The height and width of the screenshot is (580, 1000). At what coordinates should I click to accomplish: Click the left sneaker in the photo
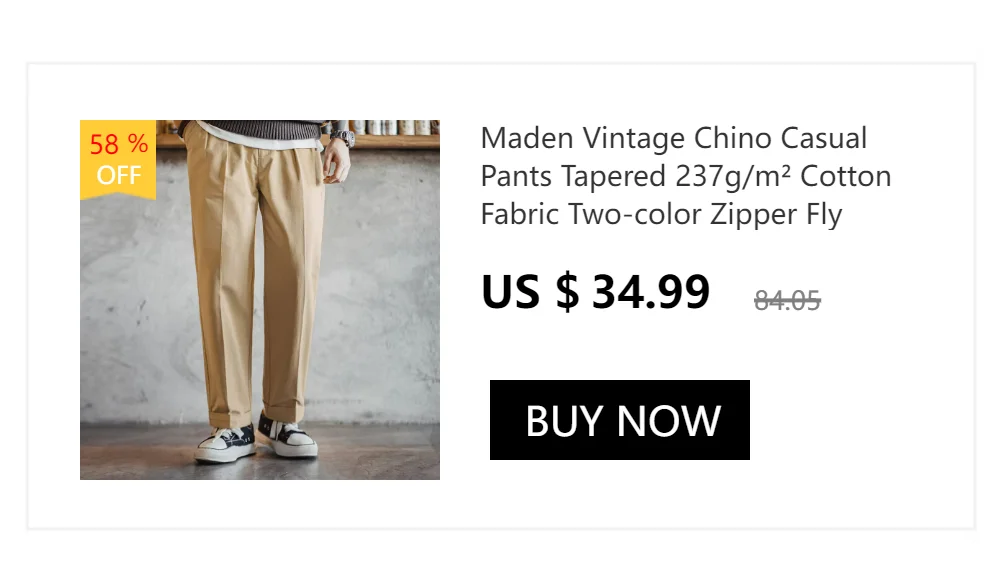click(x=226, y=443)
